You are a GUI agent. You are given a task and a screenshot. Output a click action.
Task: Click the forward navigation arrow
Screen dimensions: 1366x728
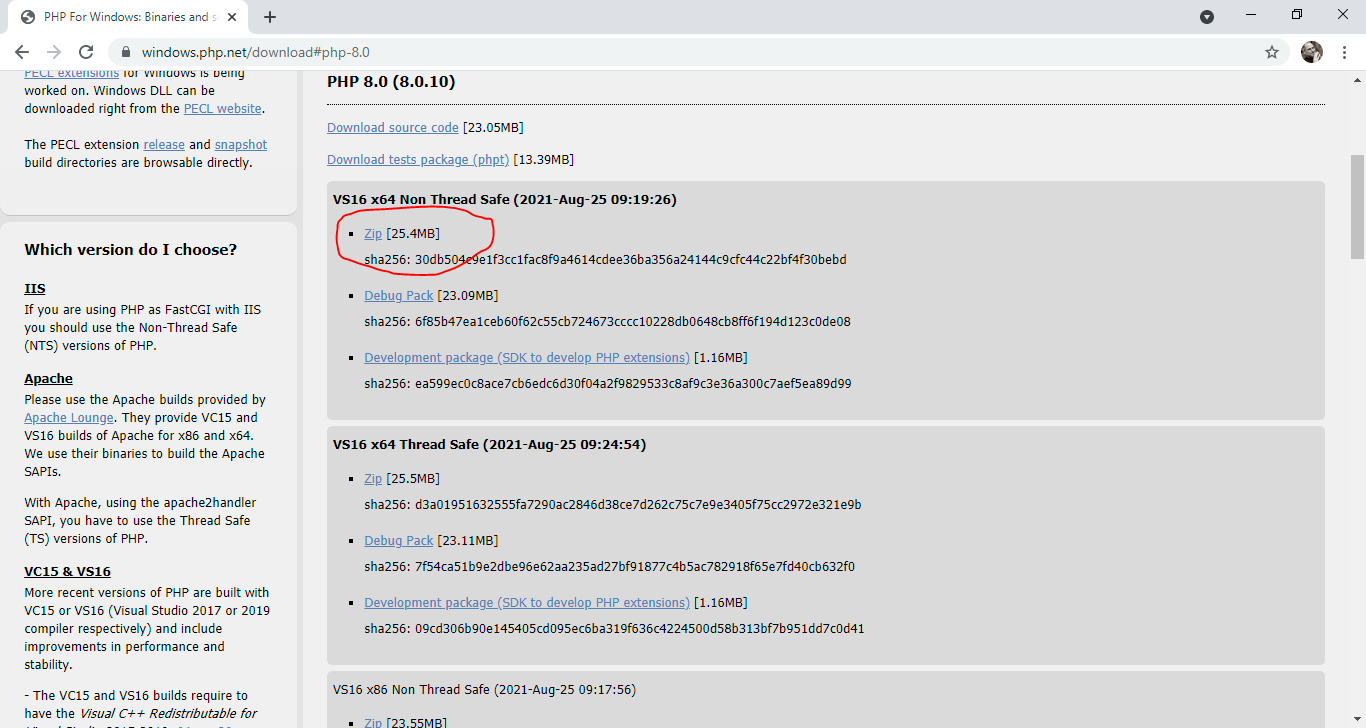coord(54,52)
